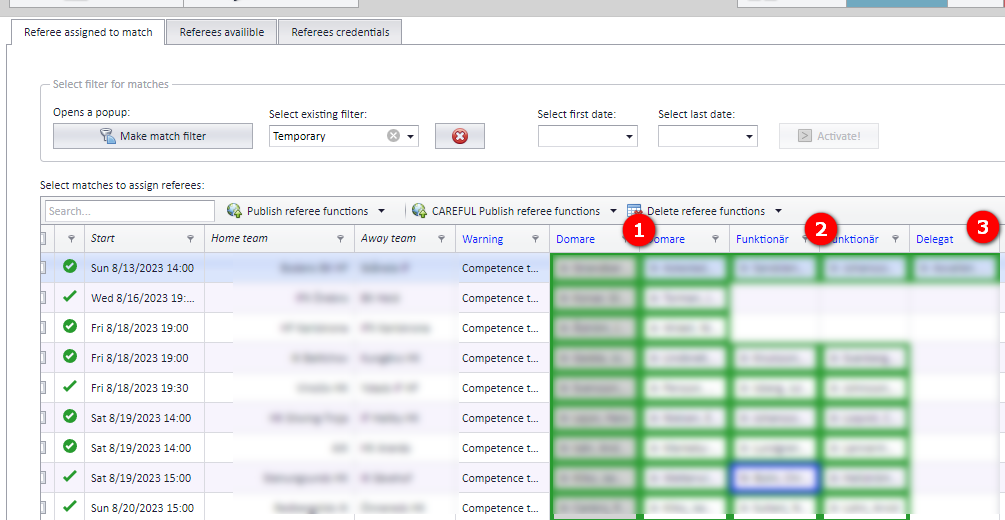Open the Referees availible tab

[x=222, y=32]
